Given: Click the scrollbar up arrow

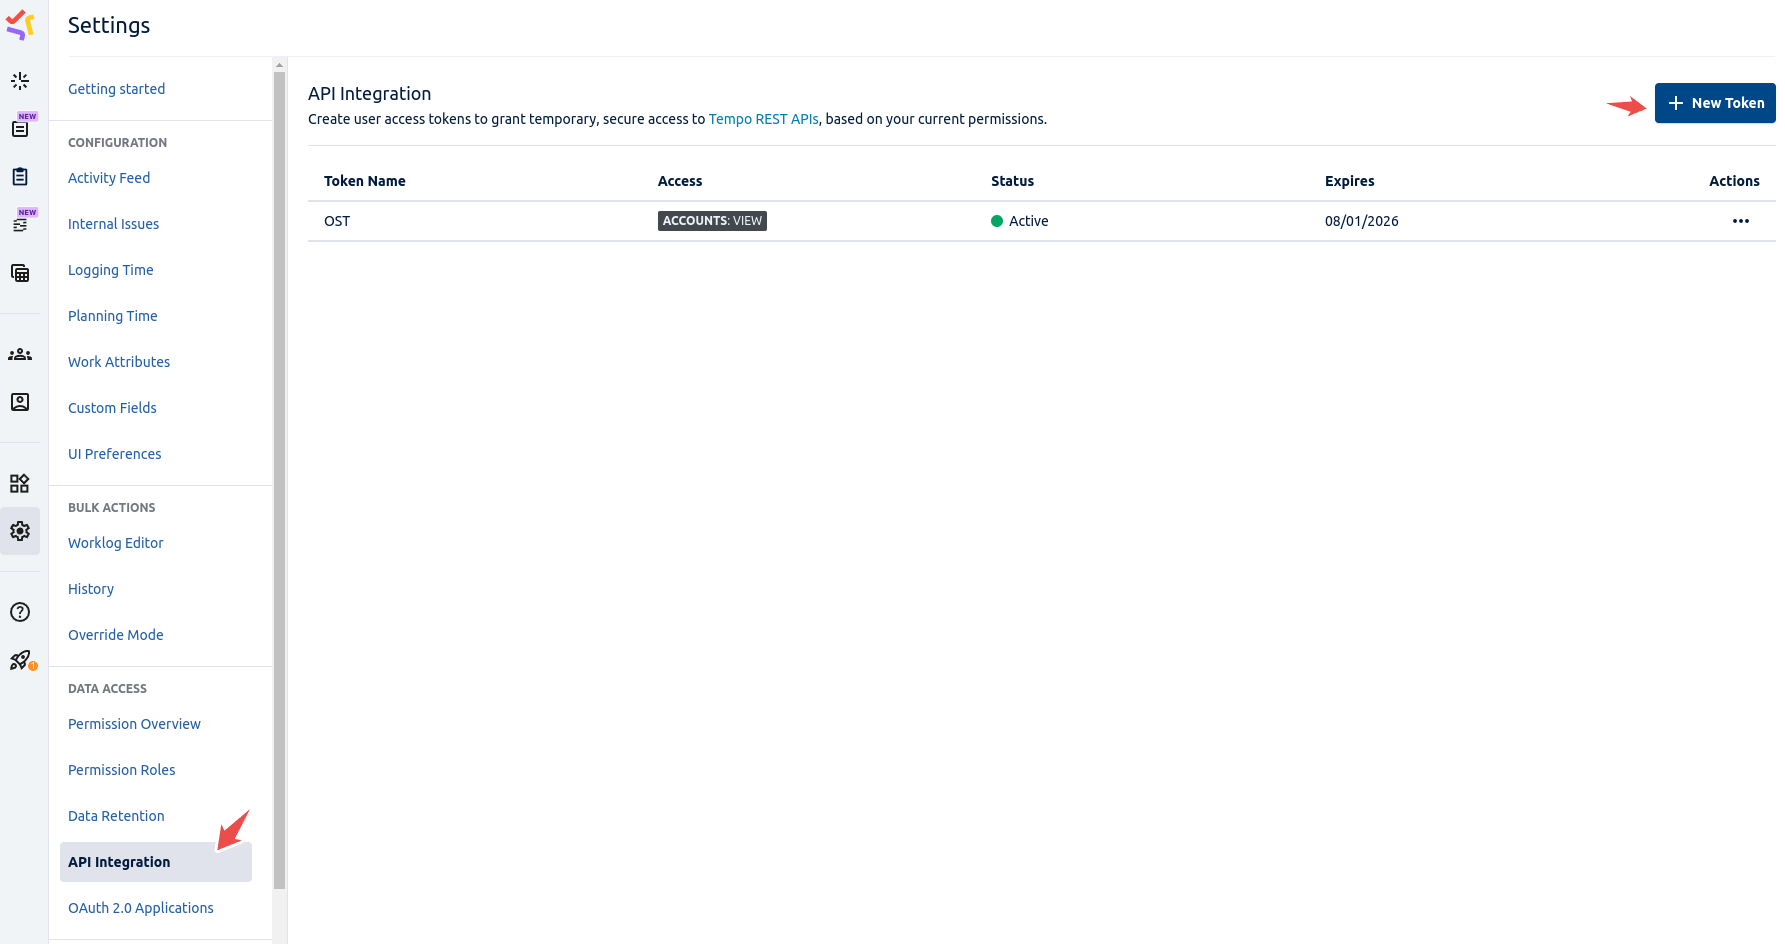Looking at the screenshot, I should [280, 65].
